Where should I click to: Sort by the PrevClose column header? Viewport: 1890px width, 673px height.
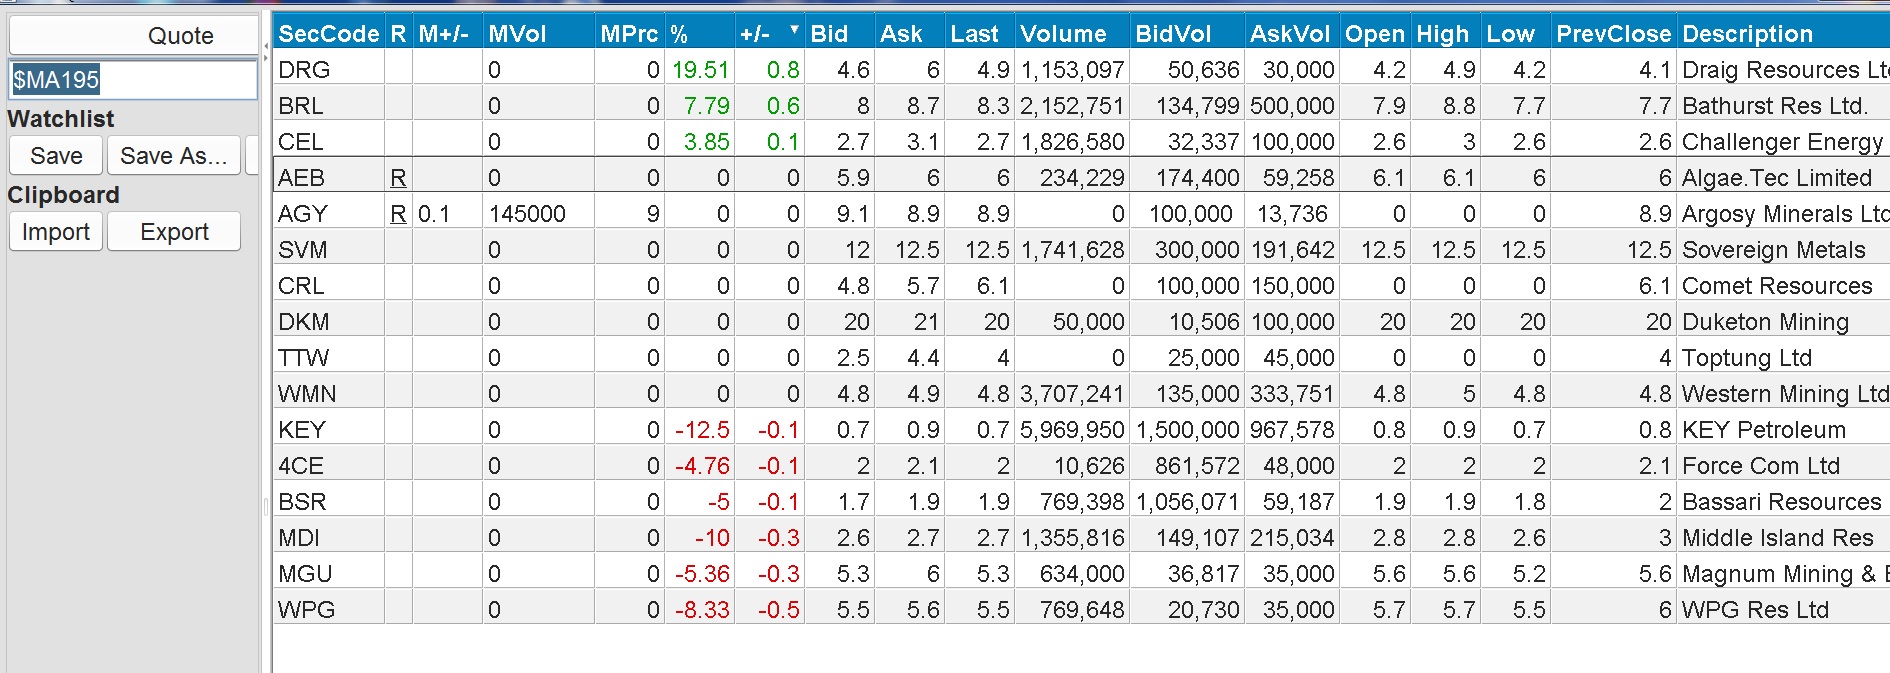coord(1613,33)
